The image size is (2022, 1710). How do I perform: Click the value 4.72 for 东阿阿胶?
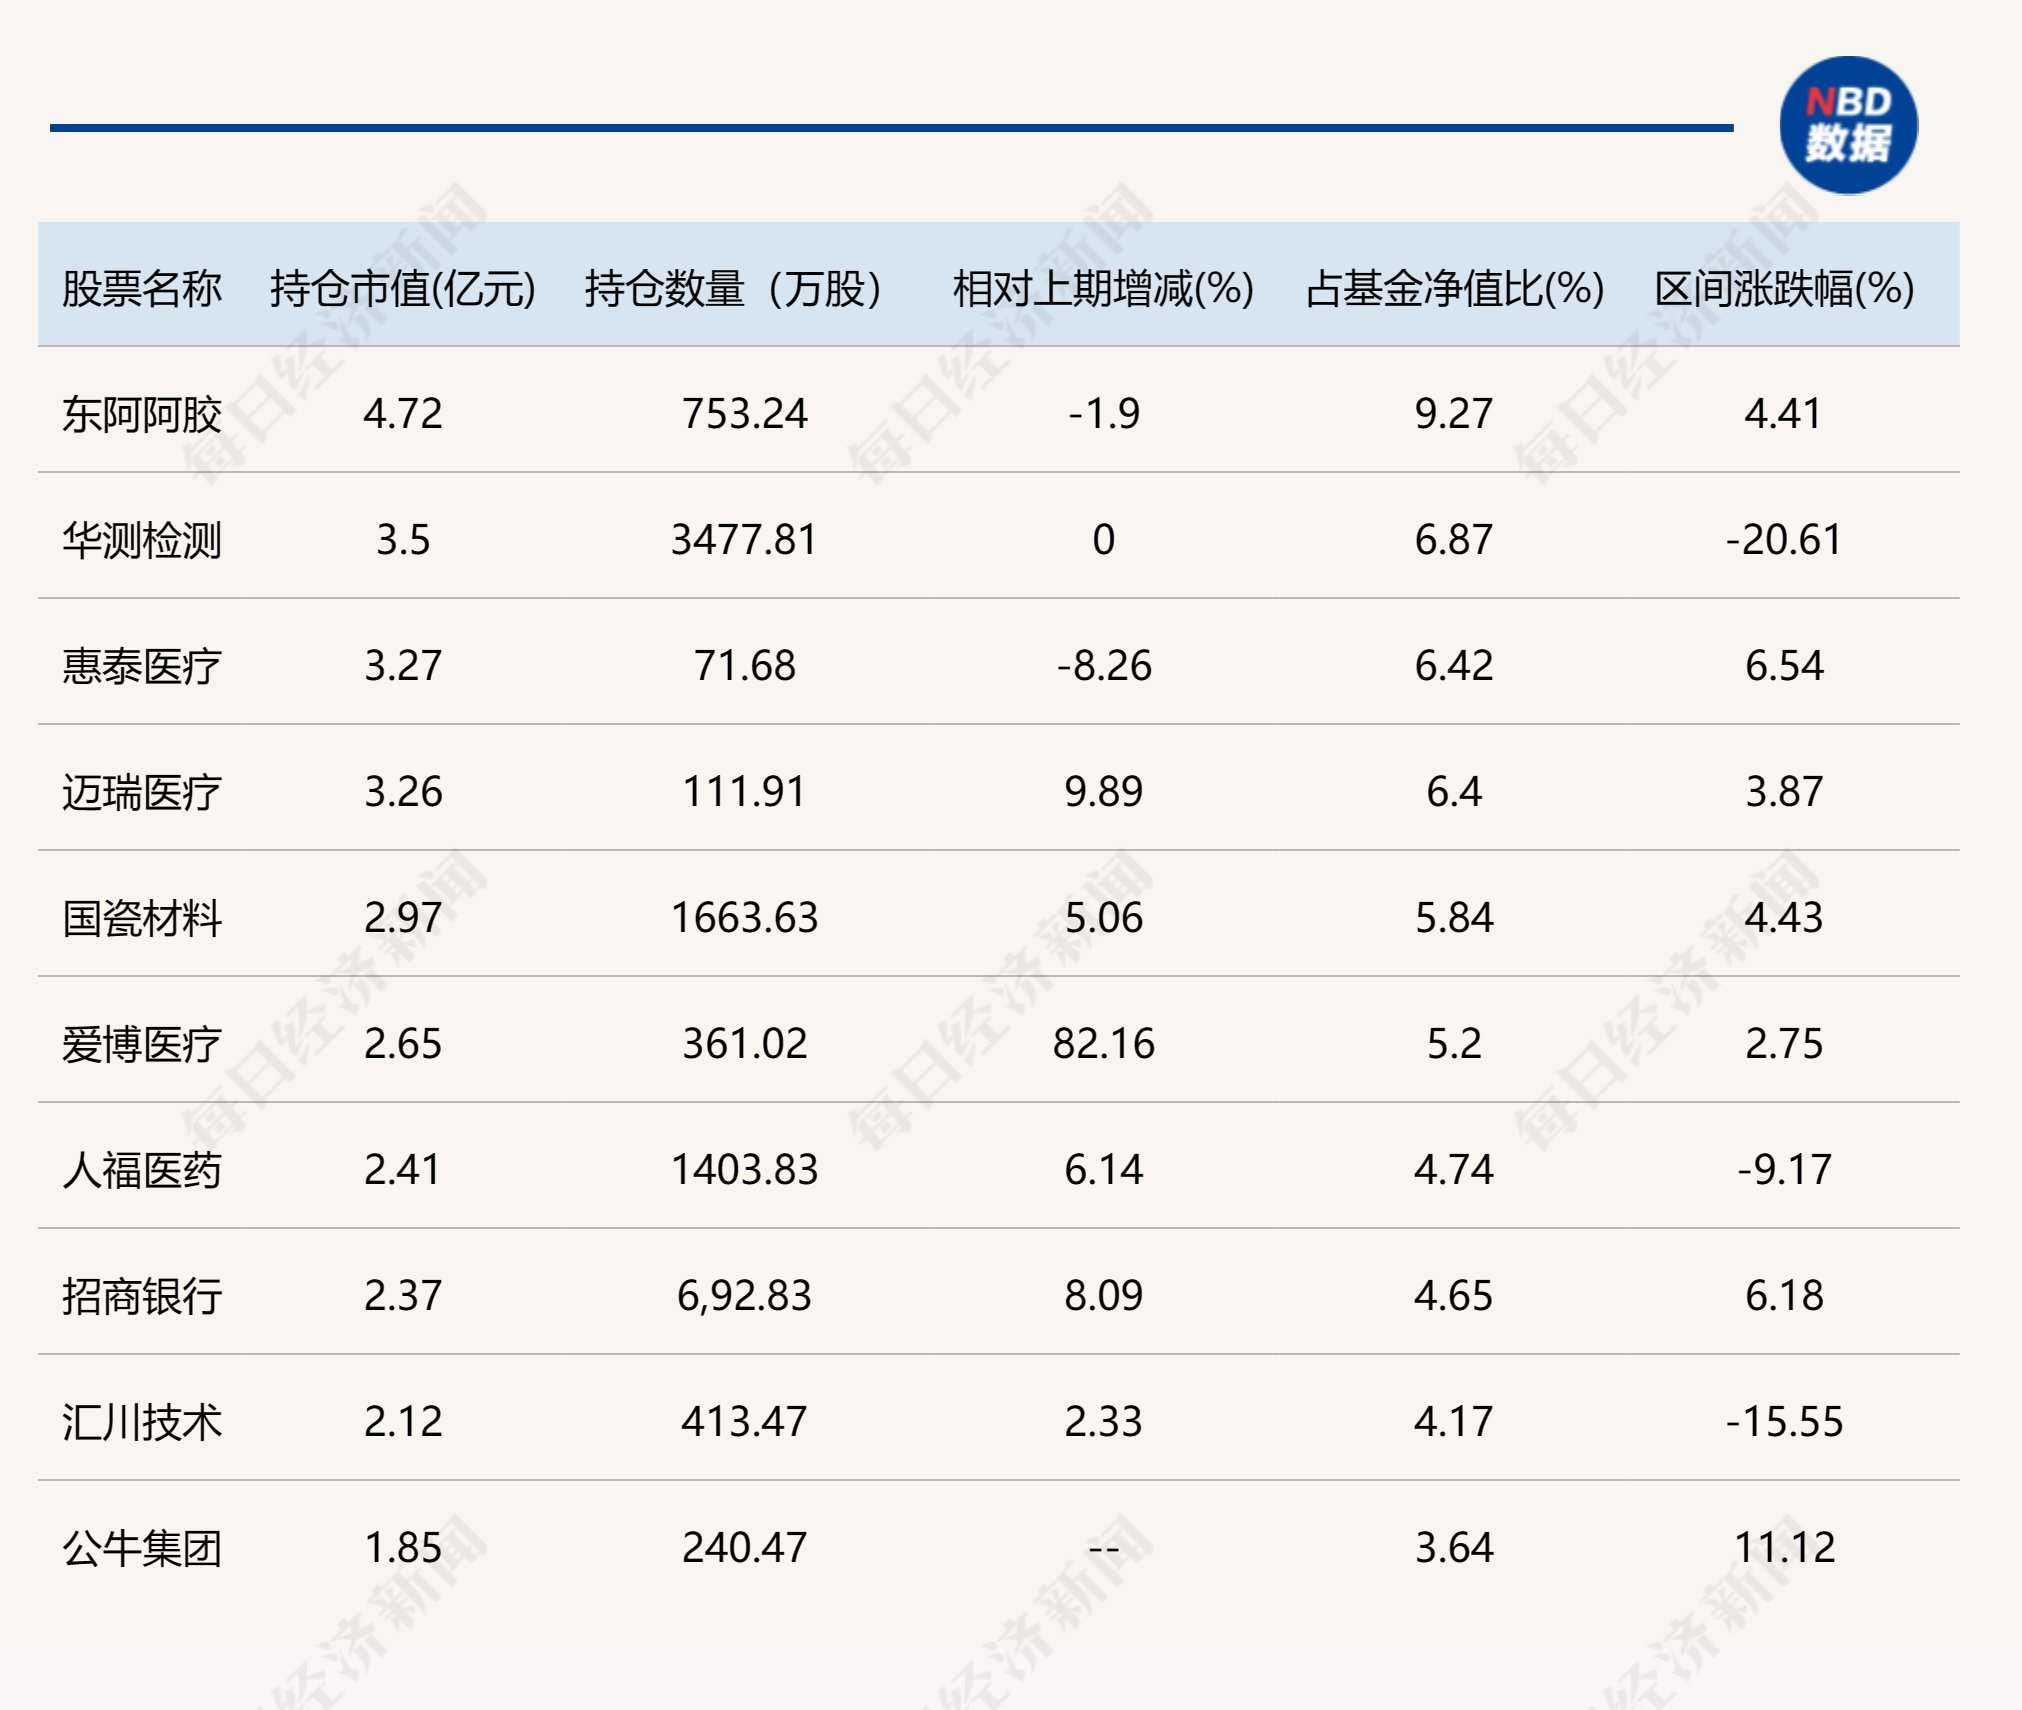tap(403, 414)
